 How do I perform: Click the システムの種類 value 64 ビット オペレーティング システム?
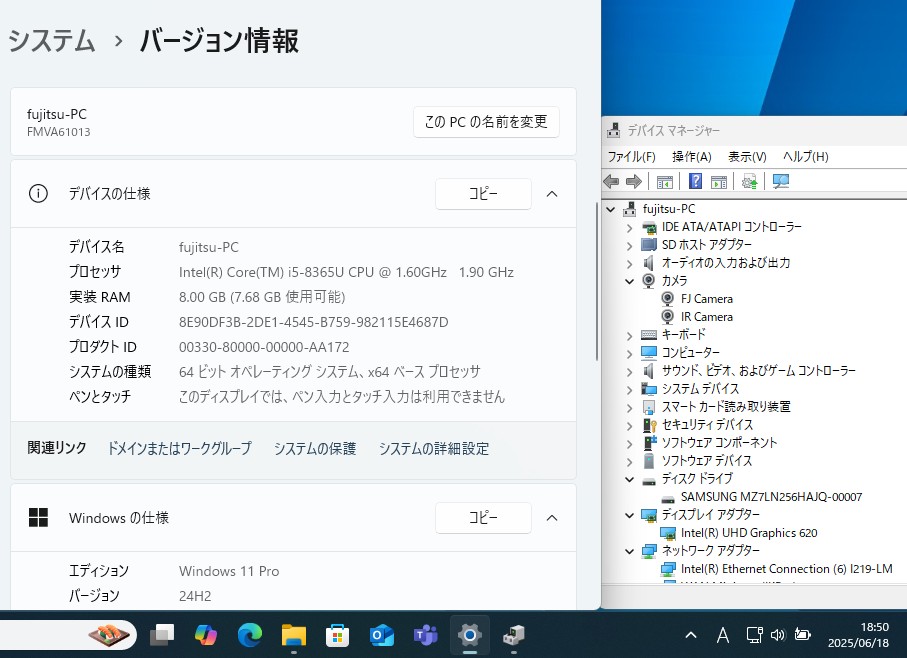point(330,372)
